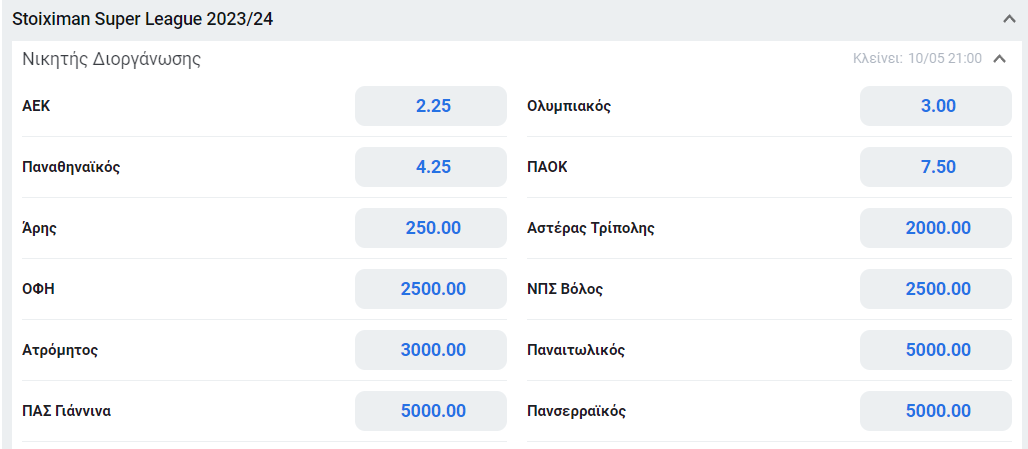Click the closing time 10/05 21:00 label

917,59
